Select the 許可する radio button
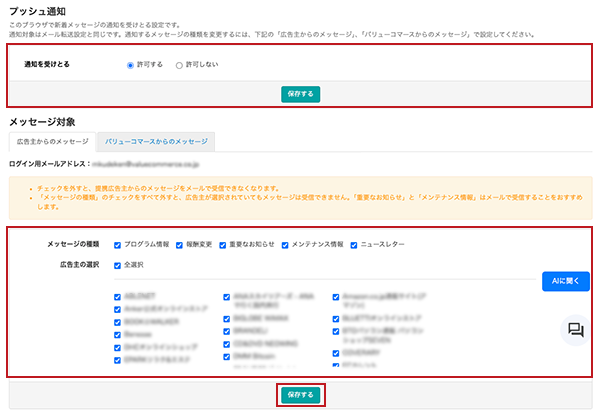This screenshot has width=600, height=412. pos(130,65)
